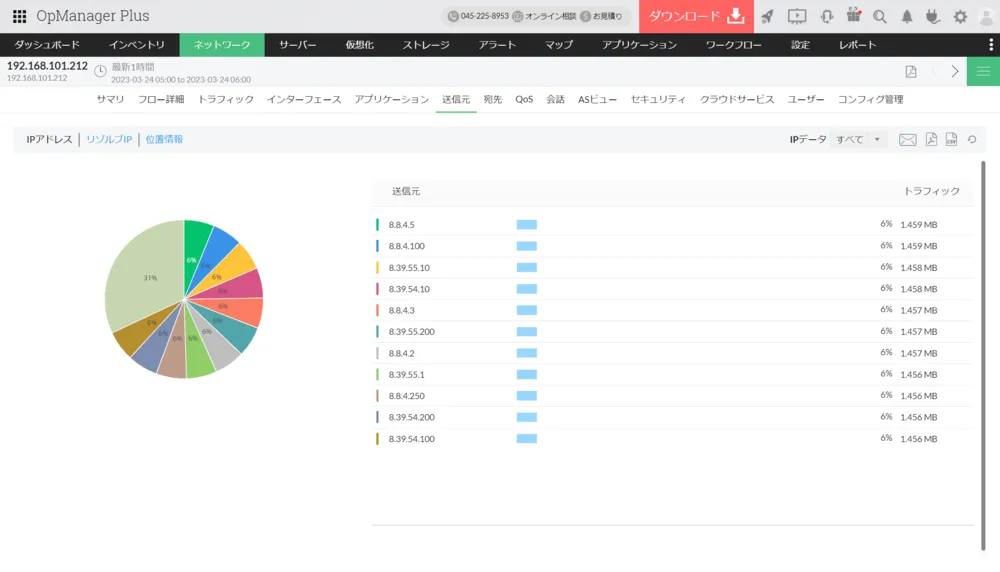Switch to the ユーザー tab
The width and height of the screenshot is (1000, 572).
[805, 99]
